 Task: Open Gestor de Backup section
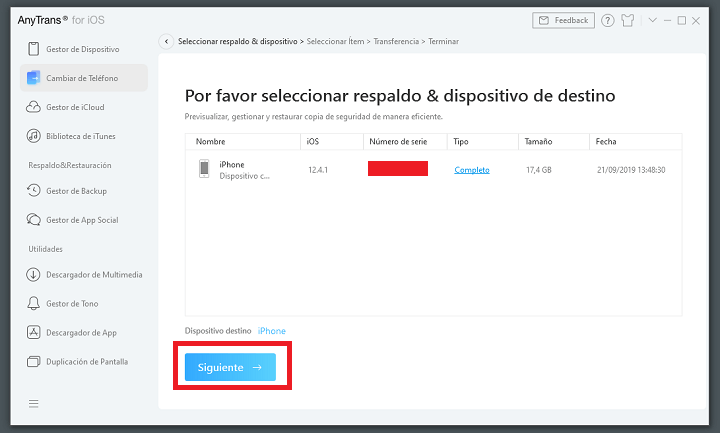(x=84, y=191)
